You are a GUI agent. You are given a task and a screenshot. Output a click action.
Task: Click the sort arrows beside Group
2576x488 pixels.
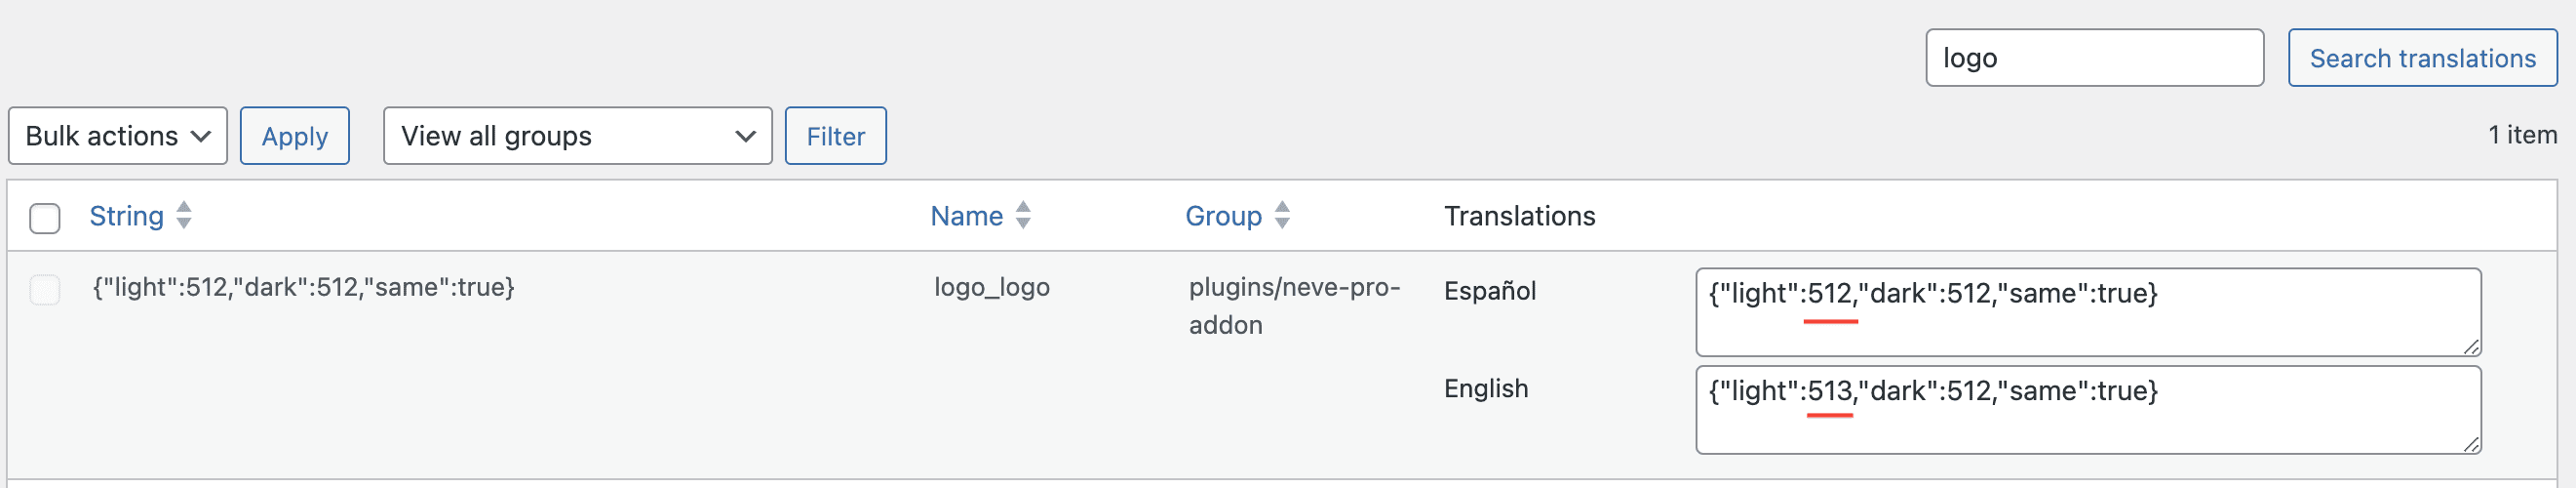pos(1282,215)
